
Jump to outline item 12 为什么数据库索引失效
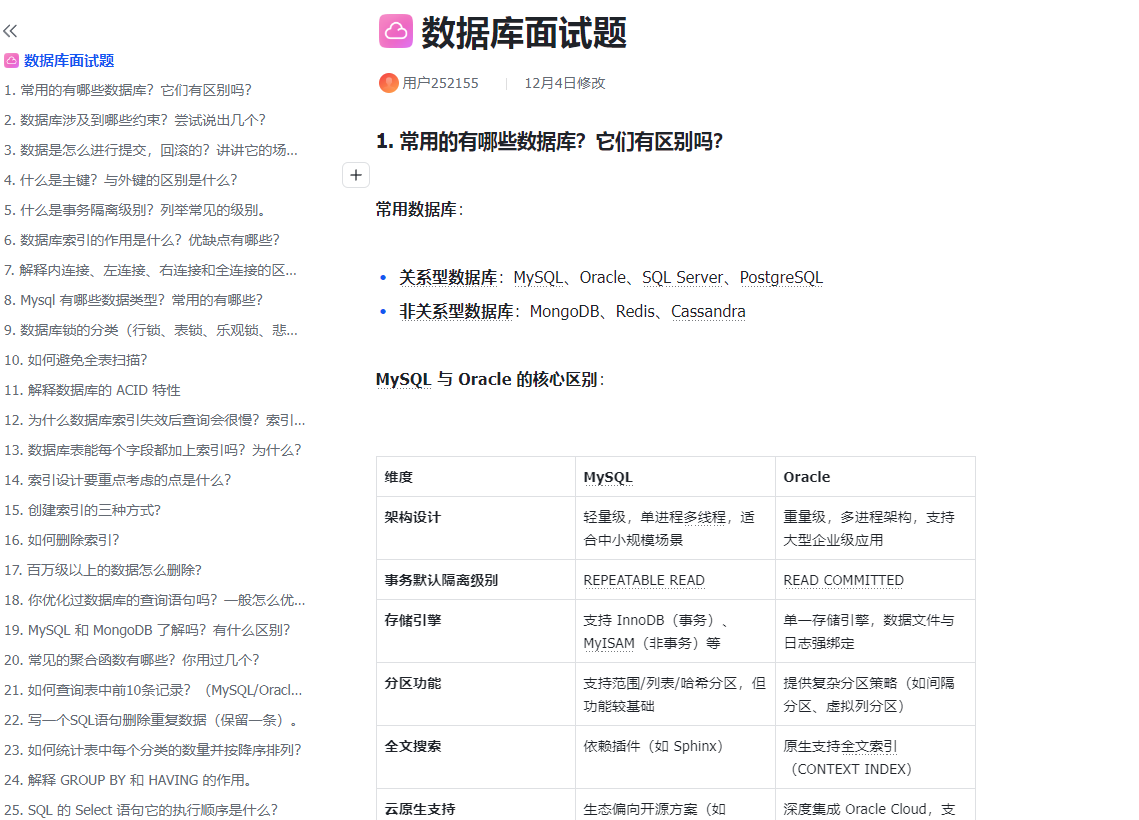click(x=155, y=421)
